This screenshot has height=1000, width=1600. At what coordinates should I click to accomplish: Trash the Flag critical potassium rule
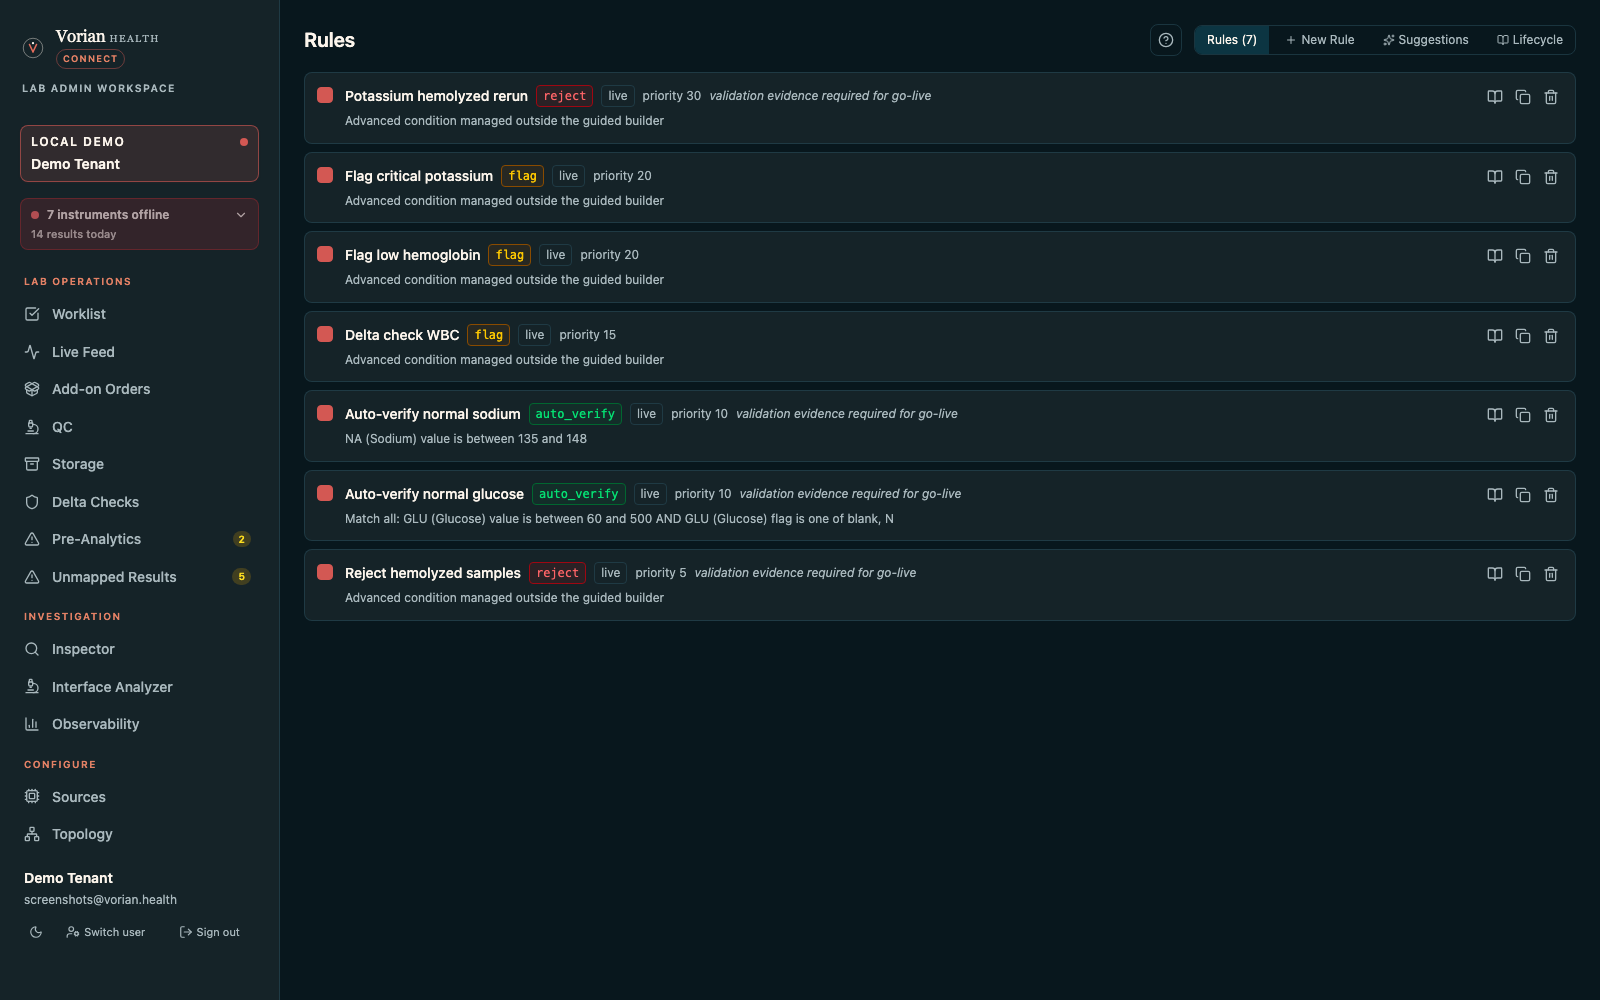pos(1551,177)
